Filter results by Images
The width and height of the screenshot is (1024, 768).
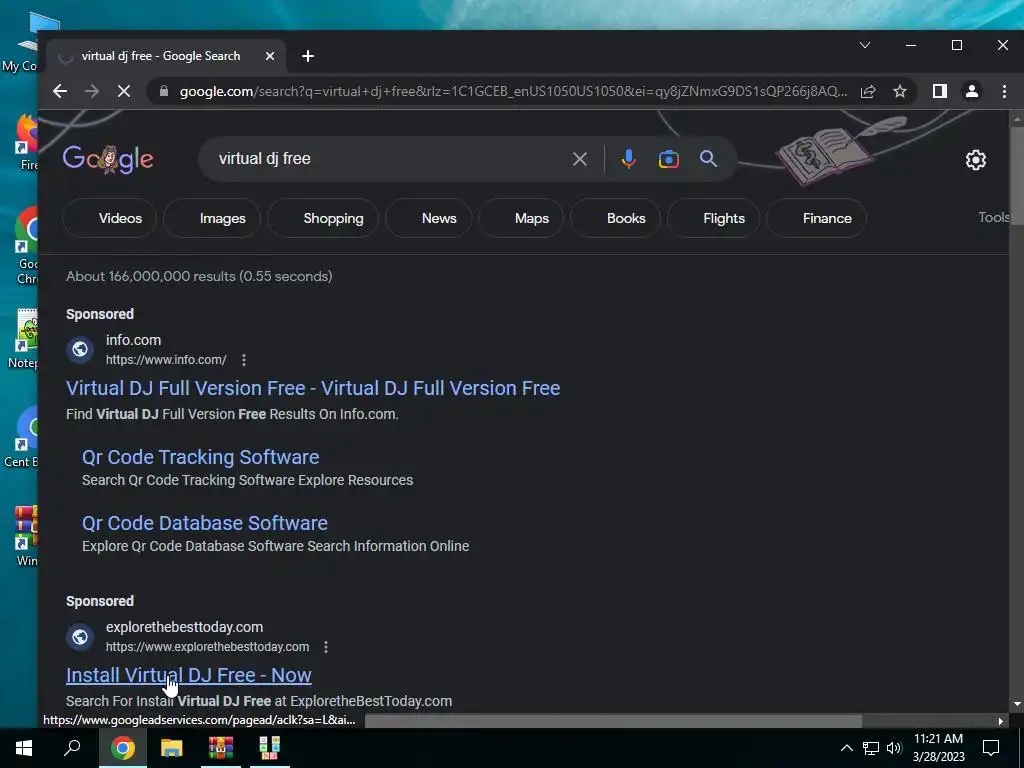[212, 218]
